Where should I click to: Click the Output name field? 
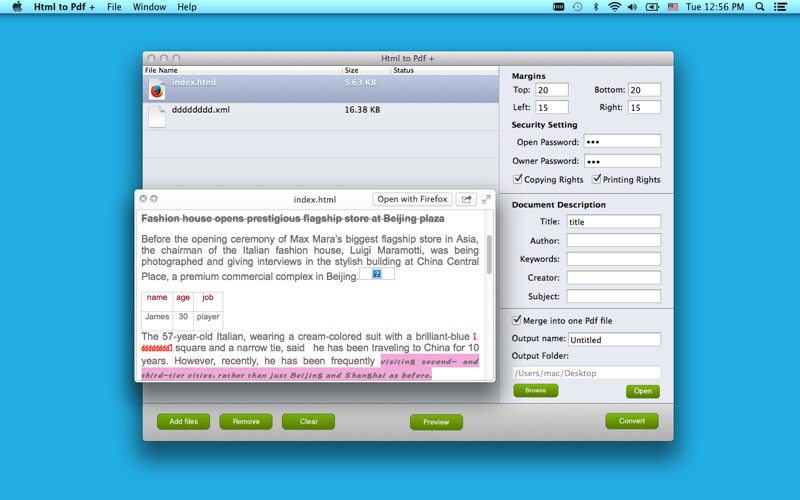click(614, 339)
